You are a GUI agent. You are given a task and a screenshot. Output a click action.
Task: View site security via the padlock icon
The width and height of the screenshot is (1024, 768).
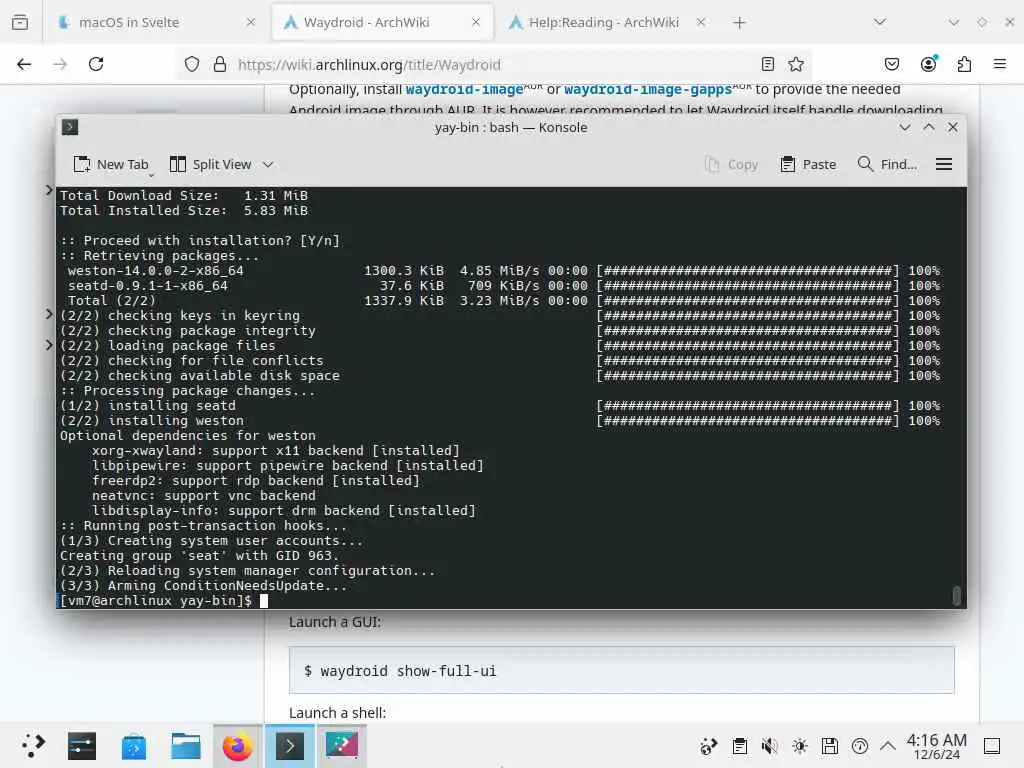click(220, 64)
